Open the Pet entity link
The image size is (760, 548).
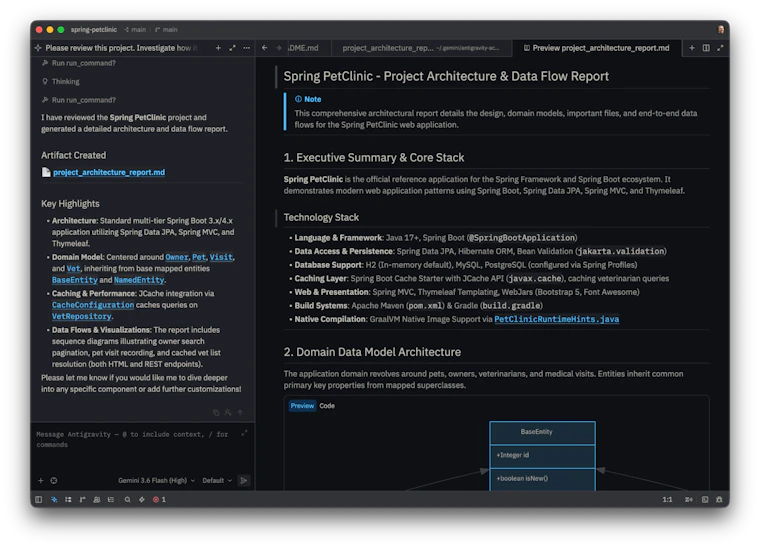pos(199,257)
